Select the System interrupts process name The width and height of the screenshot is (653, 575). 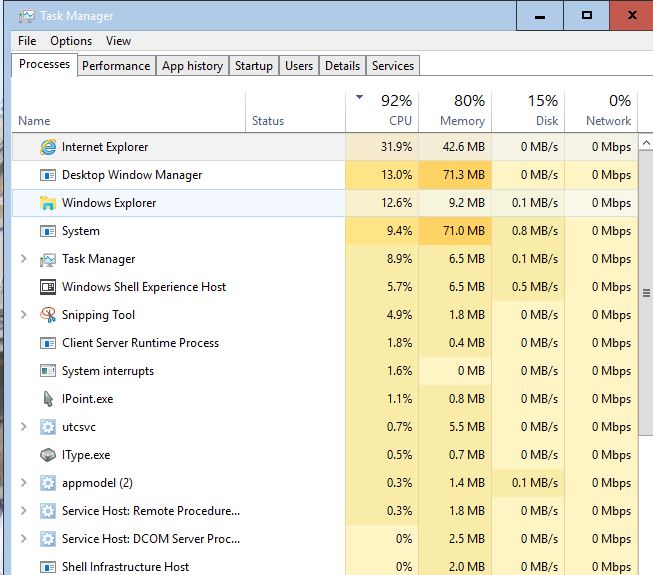click(108, 371)
